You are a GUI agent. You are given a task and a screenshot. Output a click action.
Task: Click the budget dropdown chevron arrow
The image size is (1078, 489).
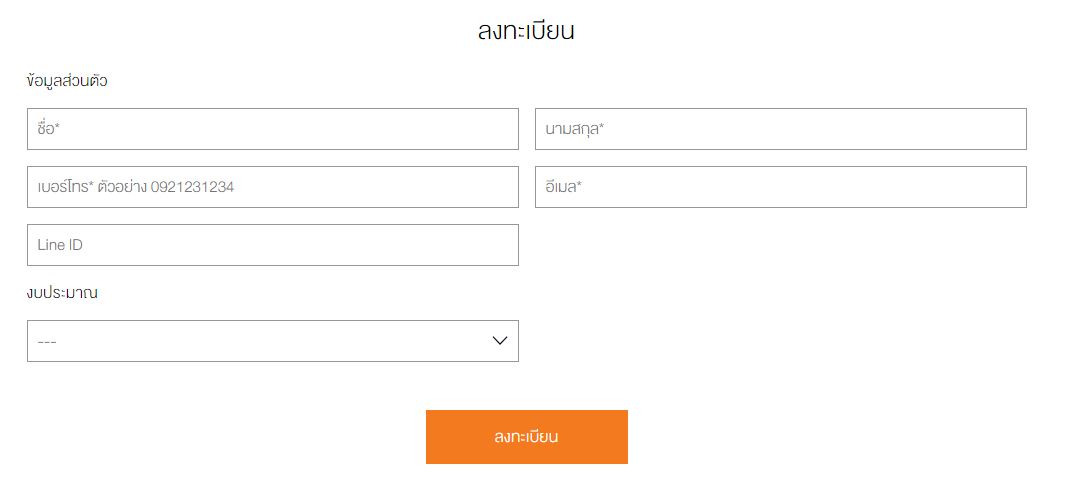pyautogui.click(x=500, y=341)
